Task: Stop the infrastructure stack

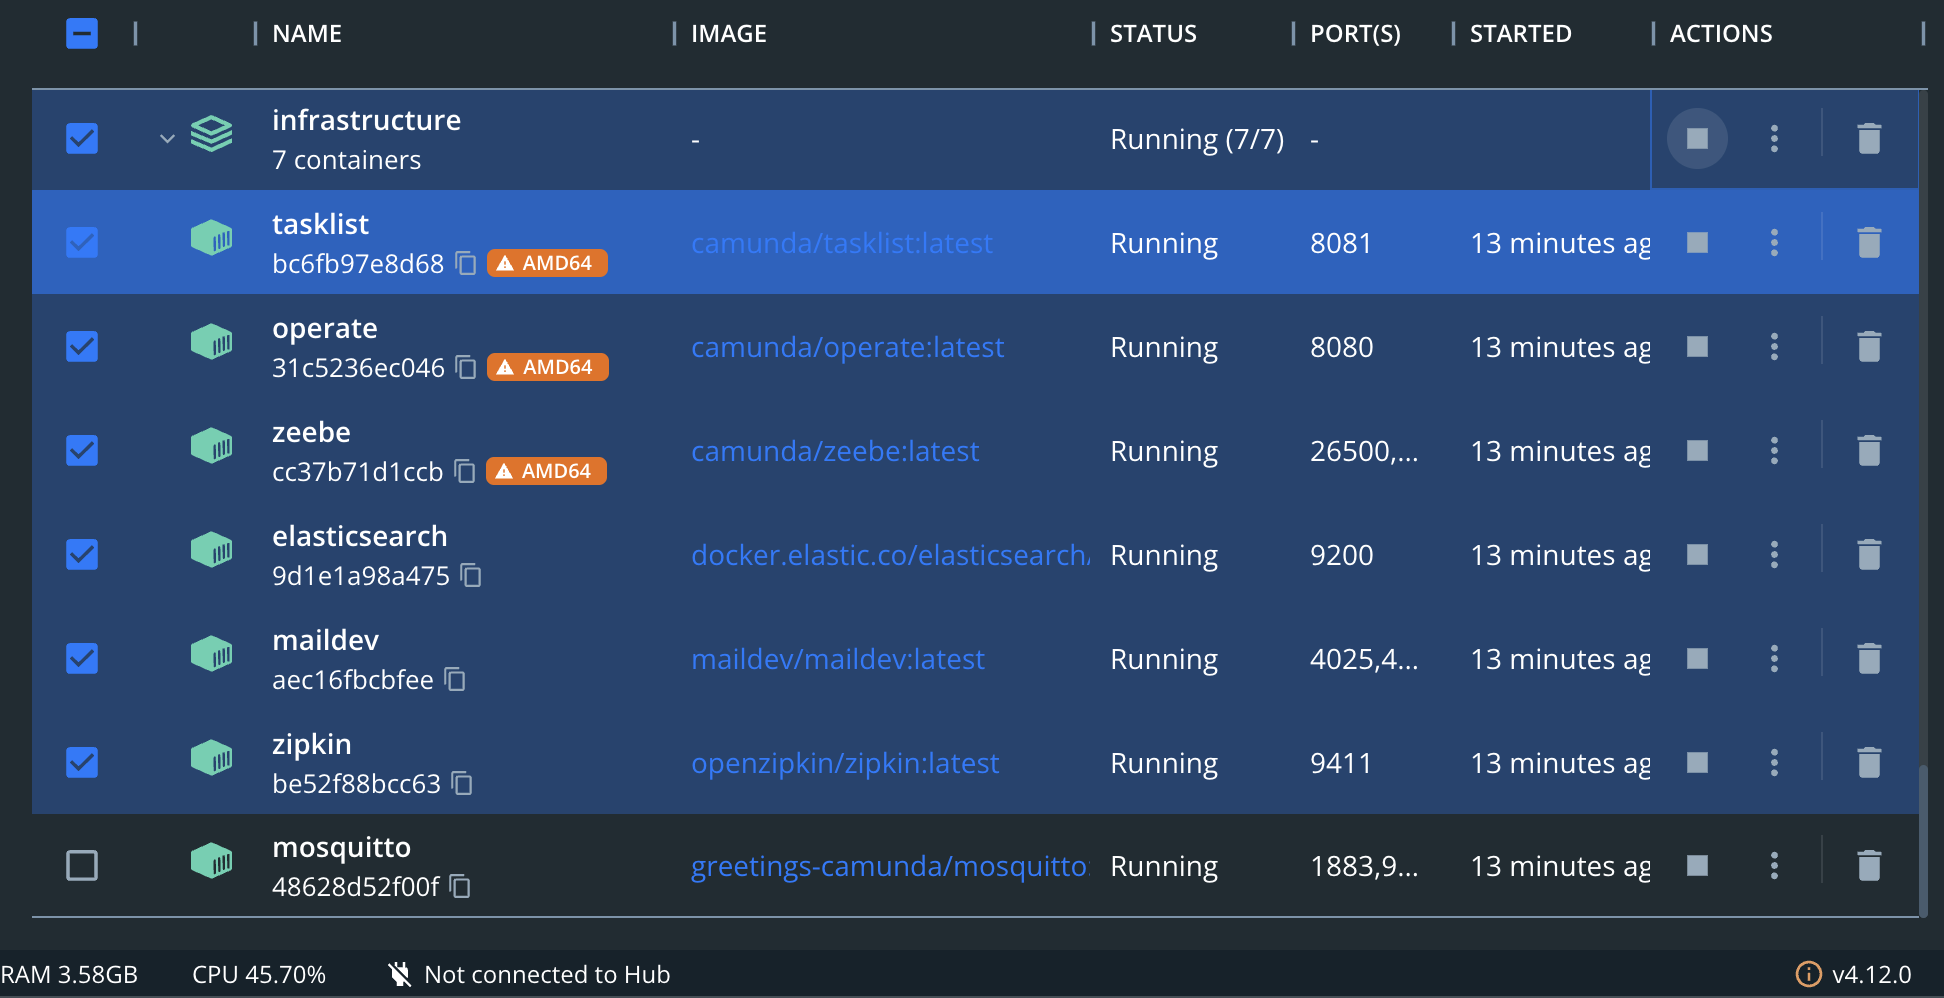Action: coord(1697,138)
